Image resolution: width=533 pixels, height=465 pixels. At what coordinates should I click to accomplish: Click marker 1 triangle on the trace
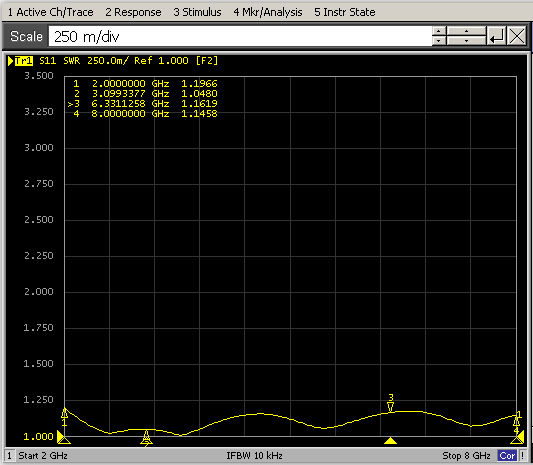coord(65,413)
